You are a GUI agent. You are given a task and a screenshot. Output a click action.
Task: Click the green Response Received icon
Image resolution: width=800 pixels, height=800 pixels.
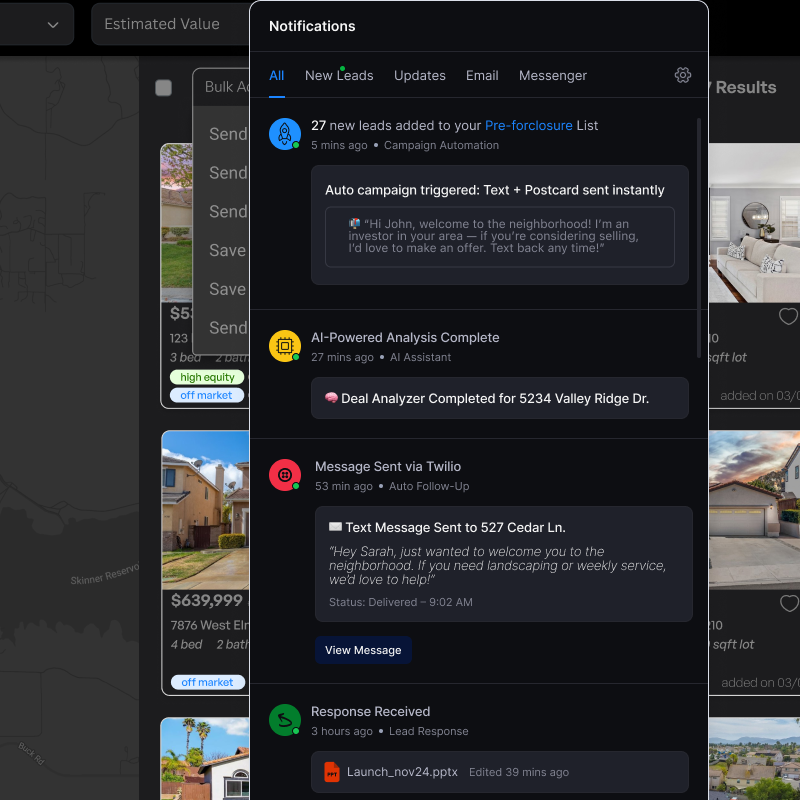click(285, 720)
